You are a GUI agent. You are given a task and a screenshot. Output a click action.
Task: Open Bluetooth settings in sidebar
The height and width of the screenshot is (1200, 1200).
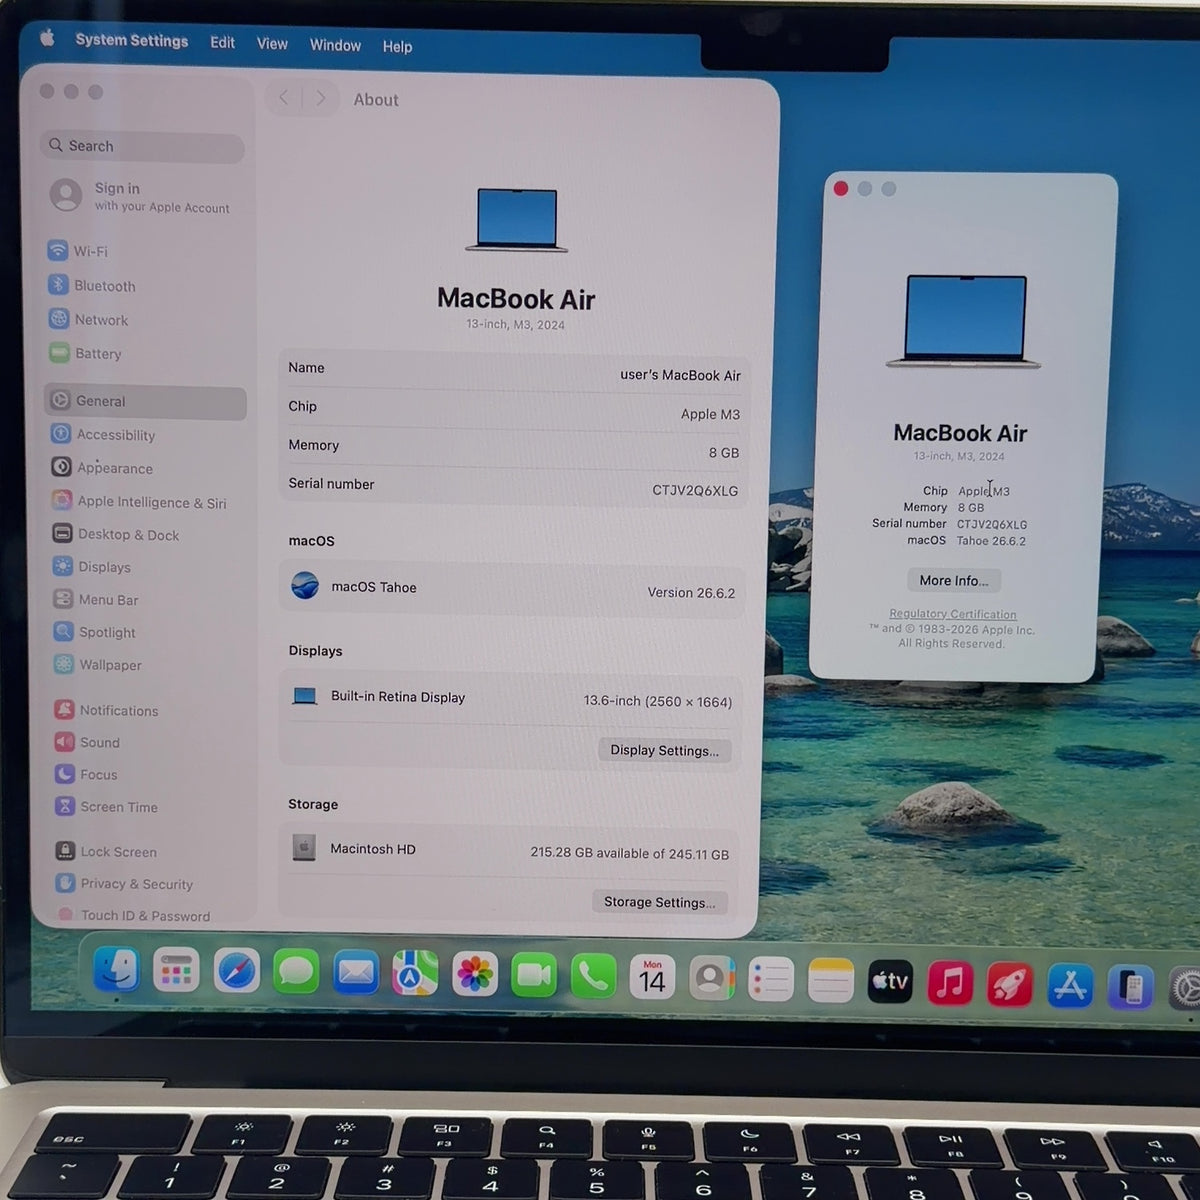(x=92, y=285)
